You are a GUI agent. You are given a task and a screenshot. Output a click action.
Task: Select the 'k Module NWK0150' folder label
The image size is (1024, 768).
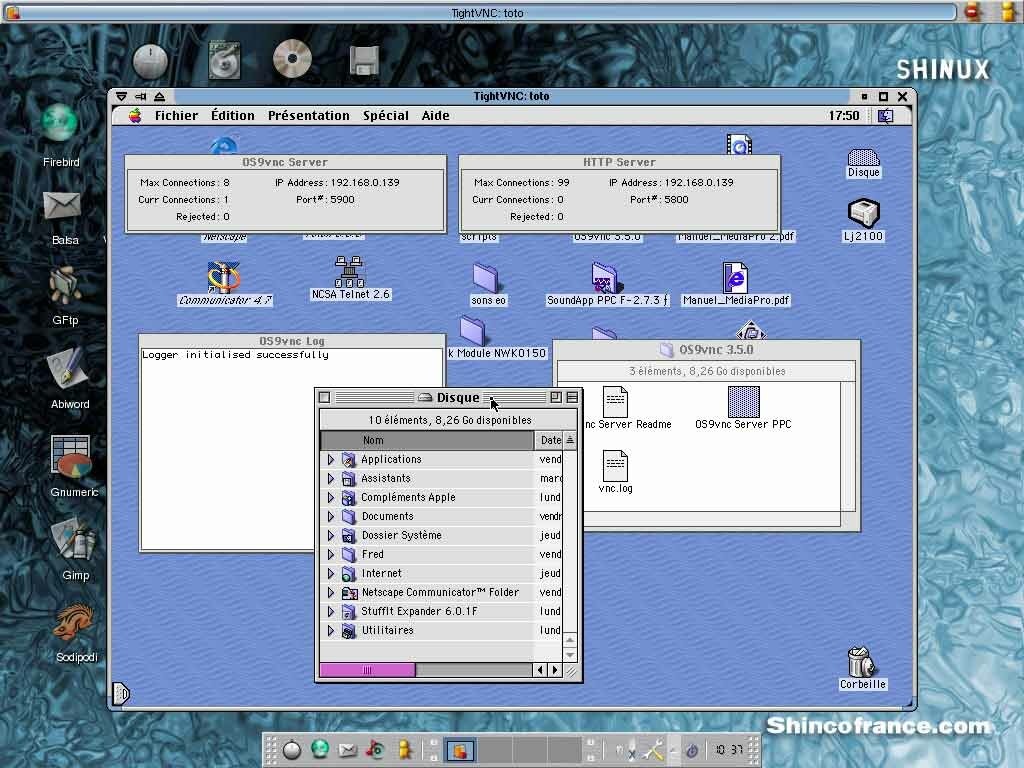click(x=497, y=353)
